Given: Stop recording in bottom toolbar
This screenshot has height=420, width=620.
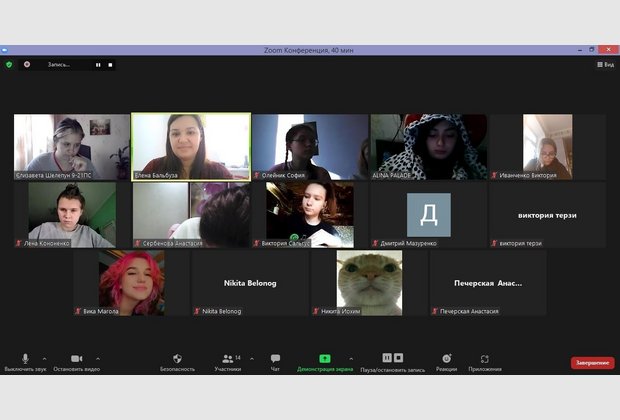Looking at the screenshot, I should [x=399, y=358].
